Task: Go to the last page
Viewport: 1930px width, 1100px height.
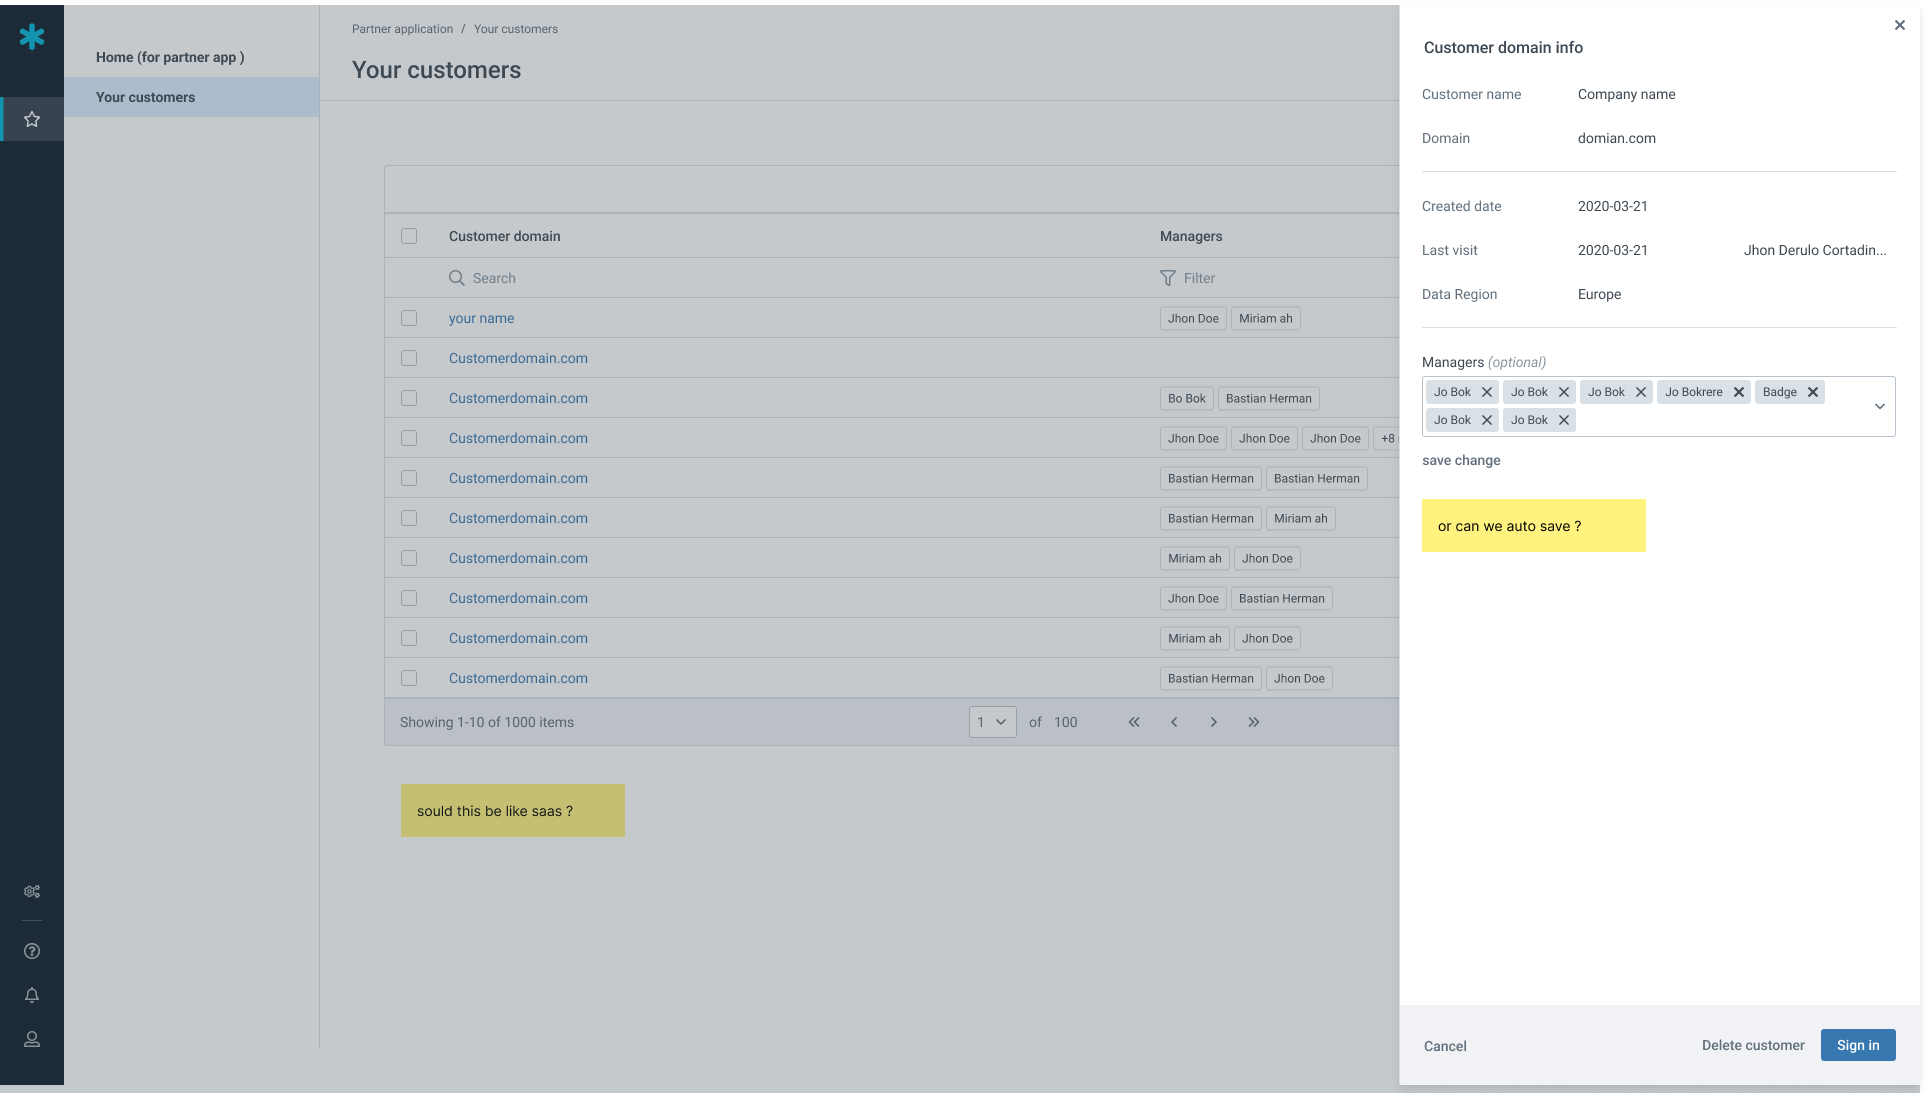Action: (1254, 722)
